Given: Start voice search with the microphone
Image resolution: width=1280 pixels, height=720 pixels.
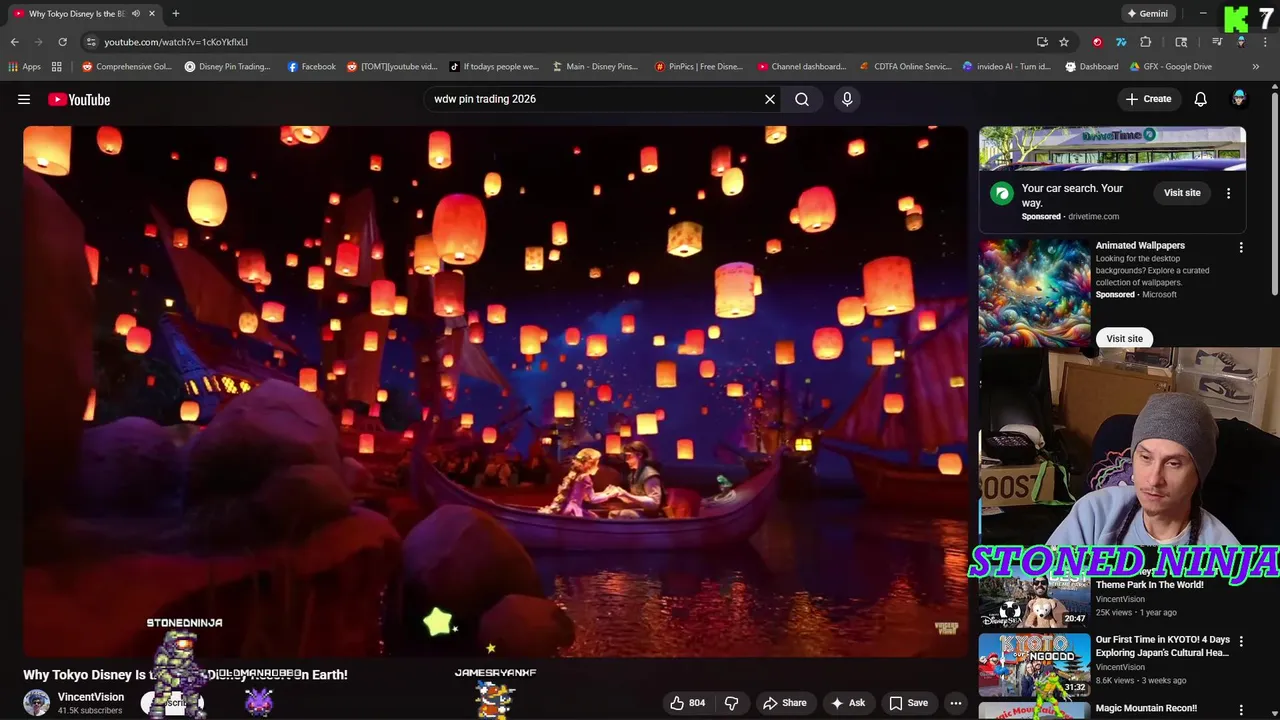Looking at the screenshot, I should (847, 99).
